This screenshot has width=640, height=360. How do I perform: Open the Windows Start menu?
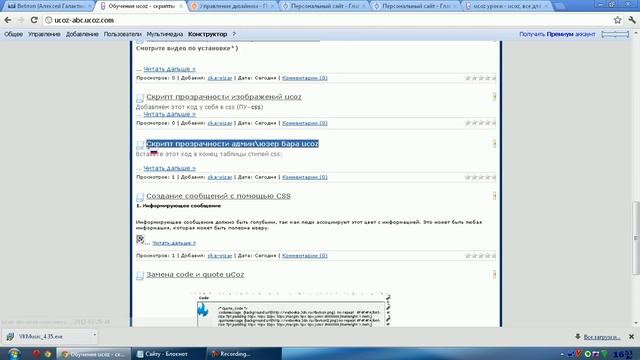click(x=15, y=353)
